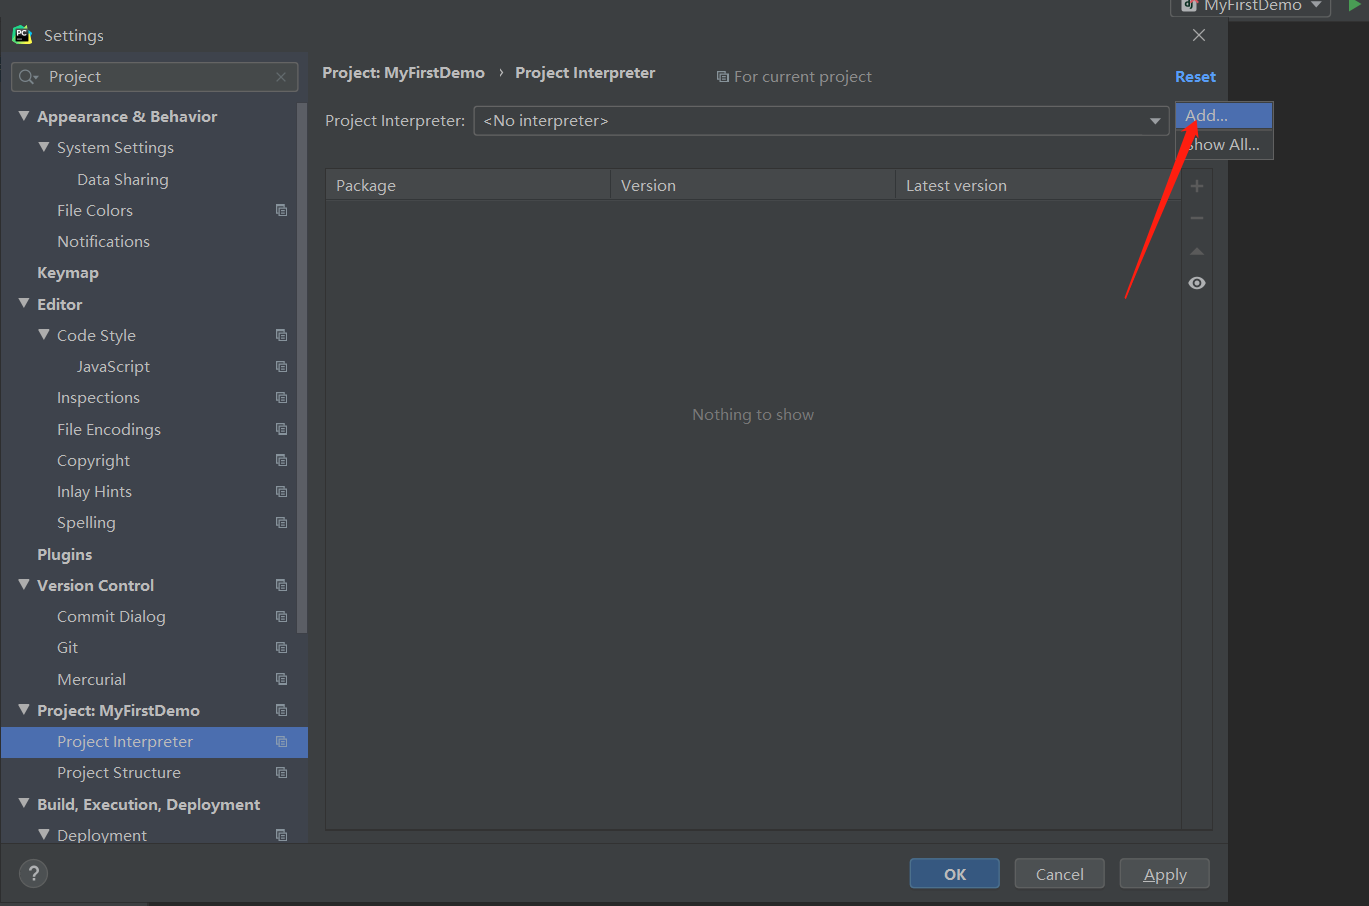Click the settings tree vertical scrollbar
Image resolution: width=1369 pixels, height=906 pixels.
[302, 370]
